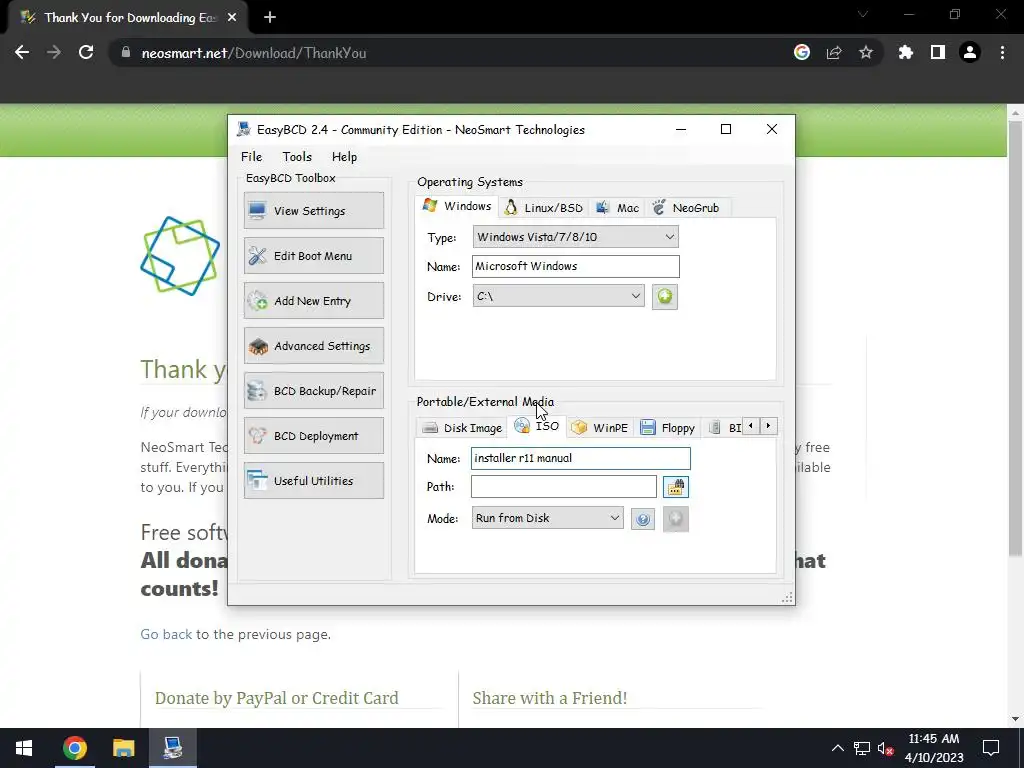Click the EasyBCD title bar app icon
Viewport: 1024px width, 768px height.
click(x=244, y=129)
